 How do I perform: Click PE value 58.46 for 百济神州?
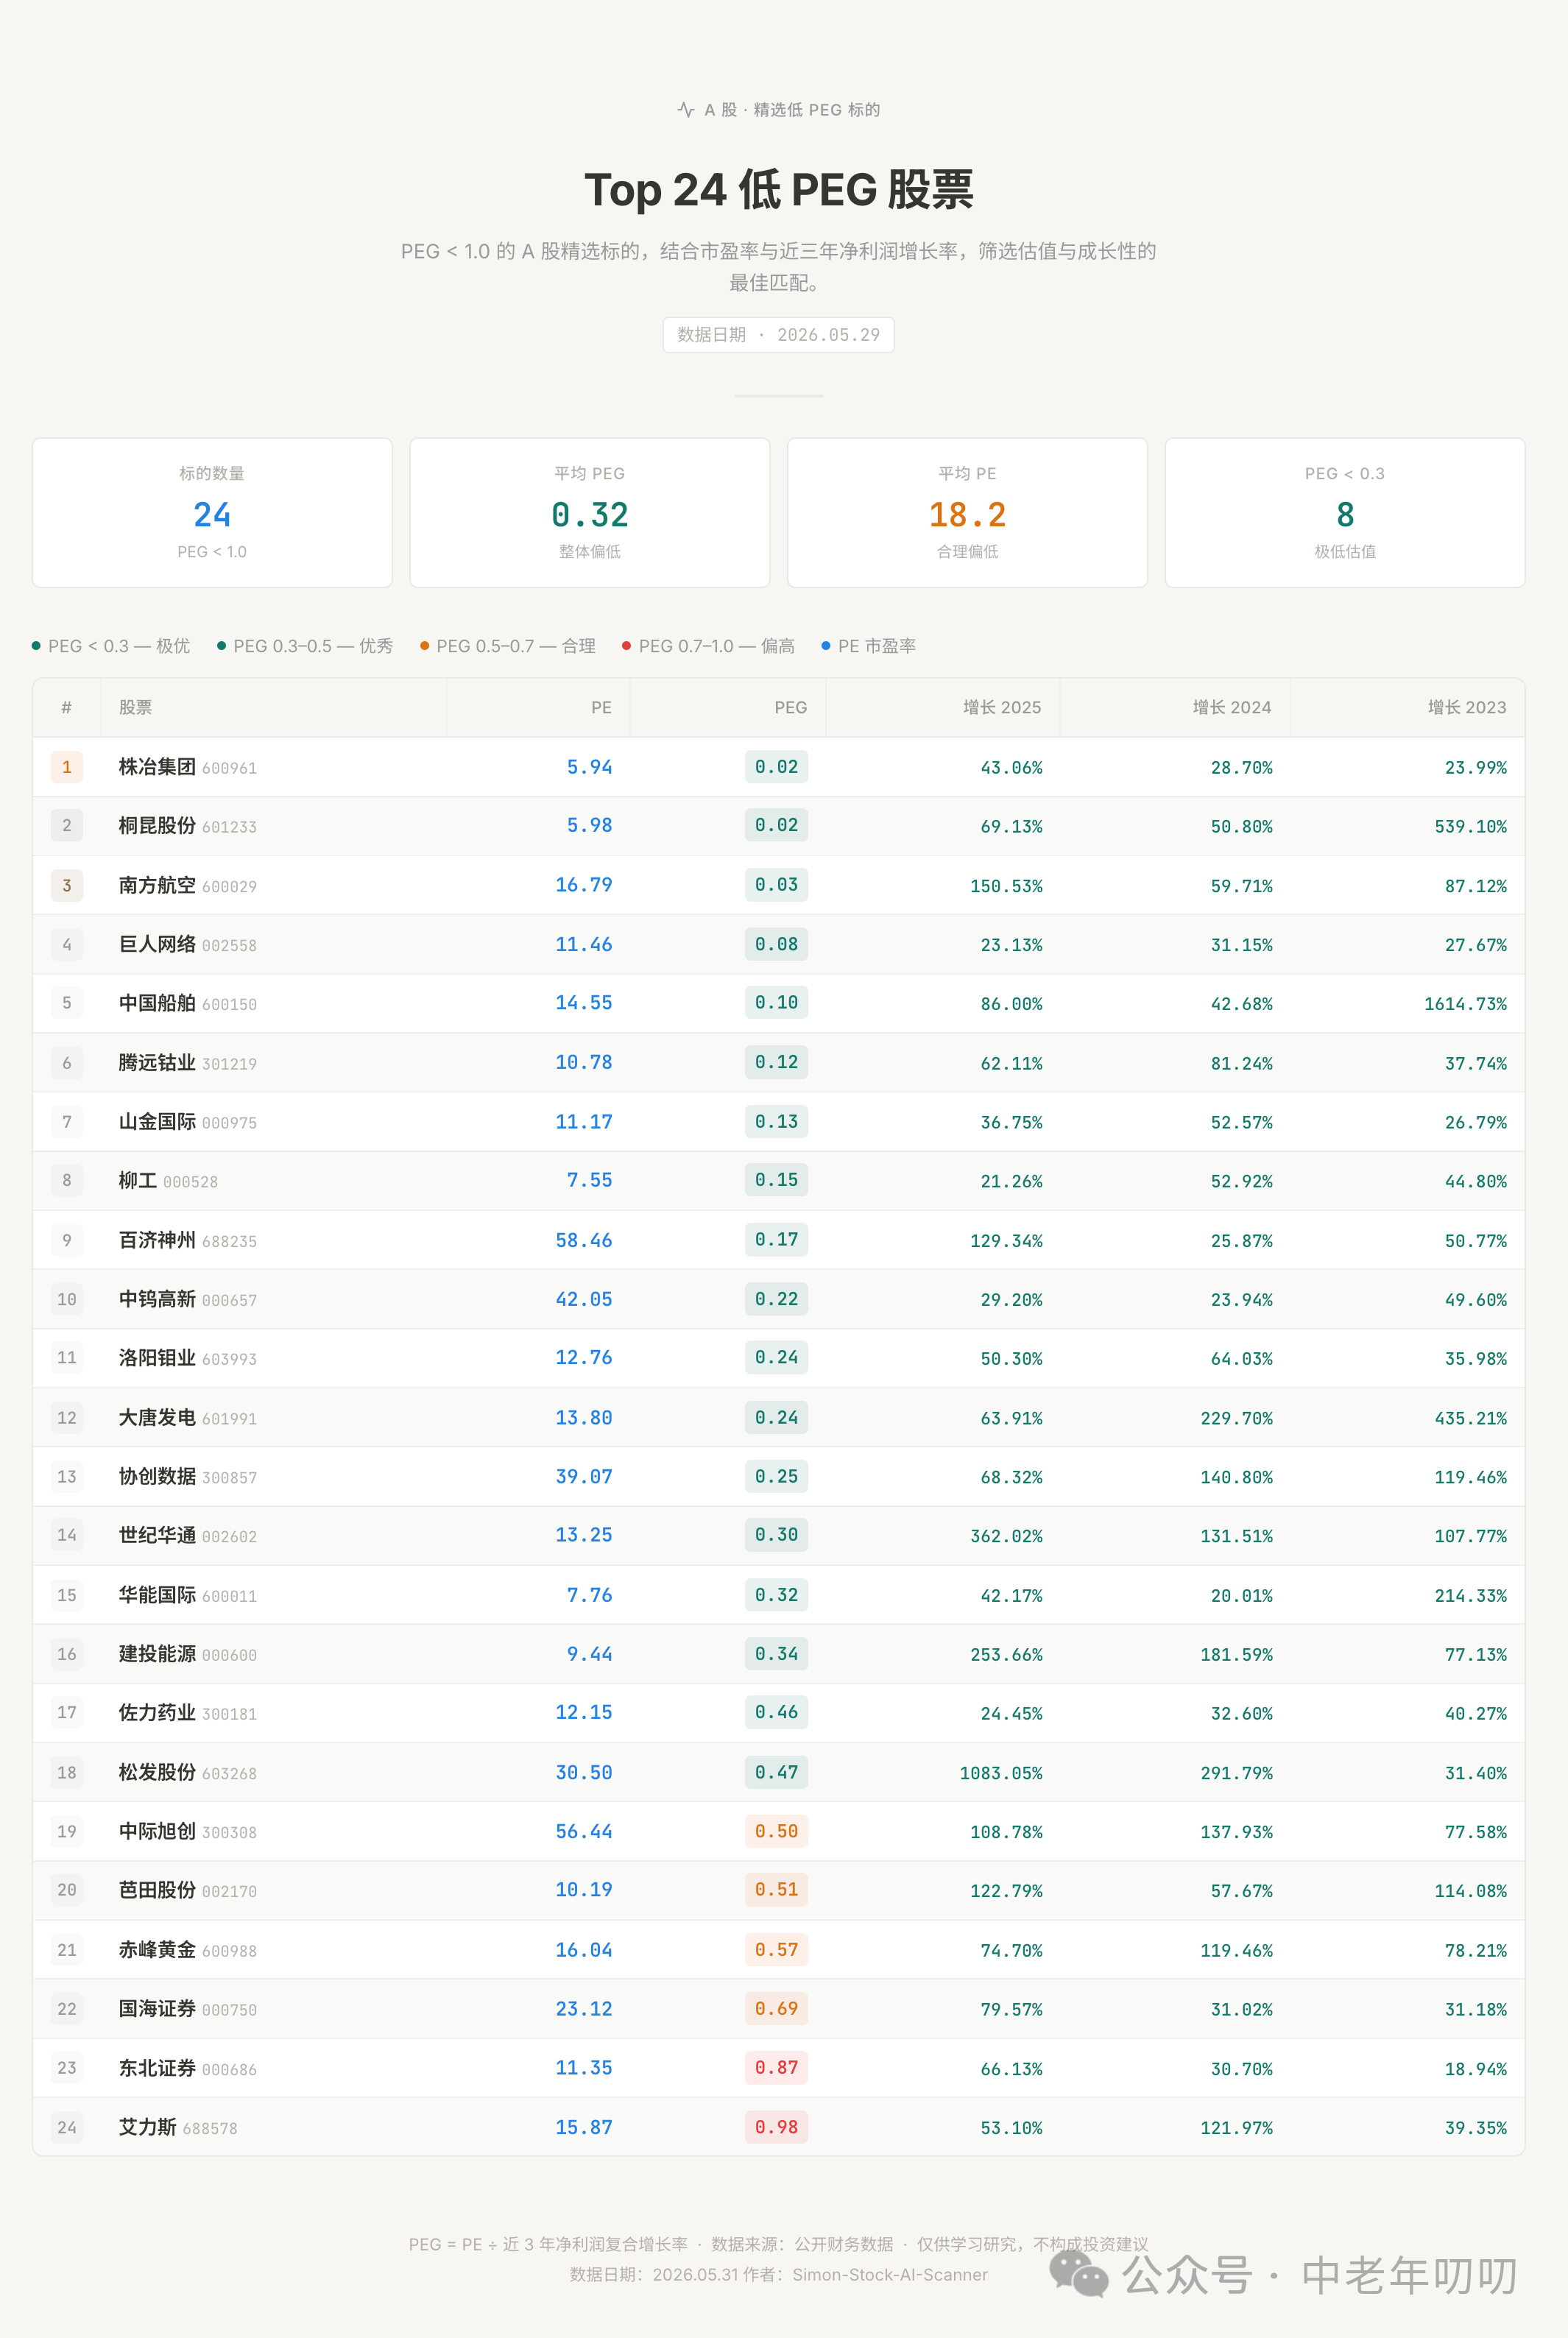pos(584,1240)
